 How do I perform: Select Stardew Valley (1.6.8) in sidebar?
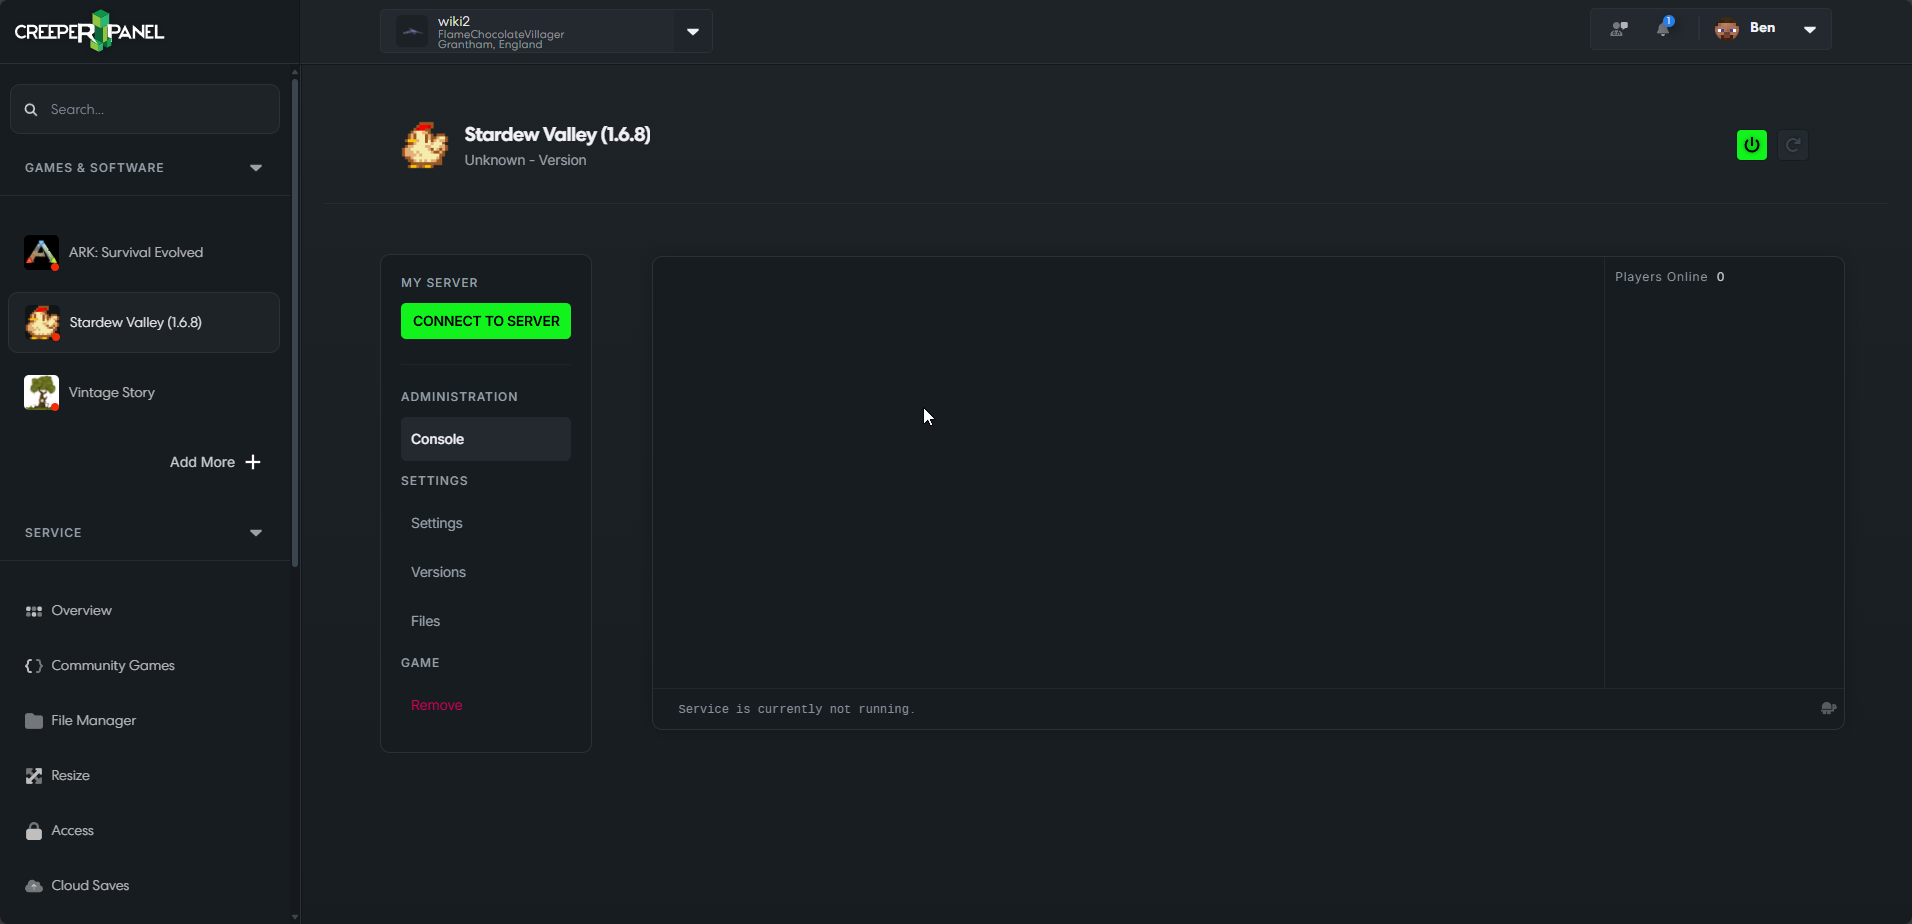tap(144, 322)
